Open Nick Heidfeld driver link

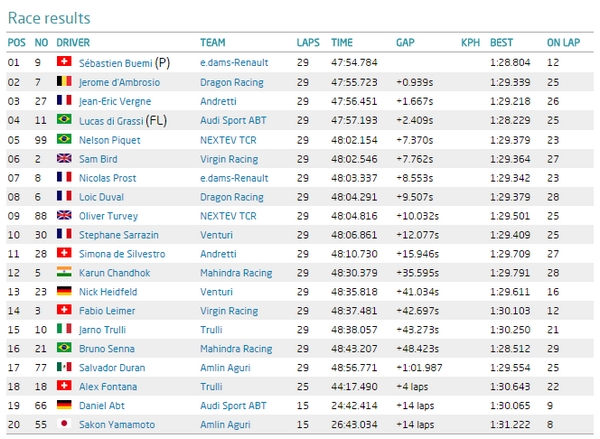(108, 292)
